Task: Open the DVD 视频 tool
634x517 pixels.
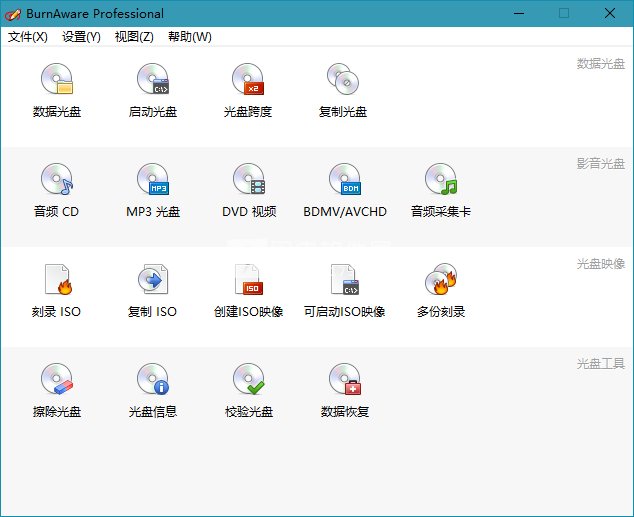Action: (249, 190)
